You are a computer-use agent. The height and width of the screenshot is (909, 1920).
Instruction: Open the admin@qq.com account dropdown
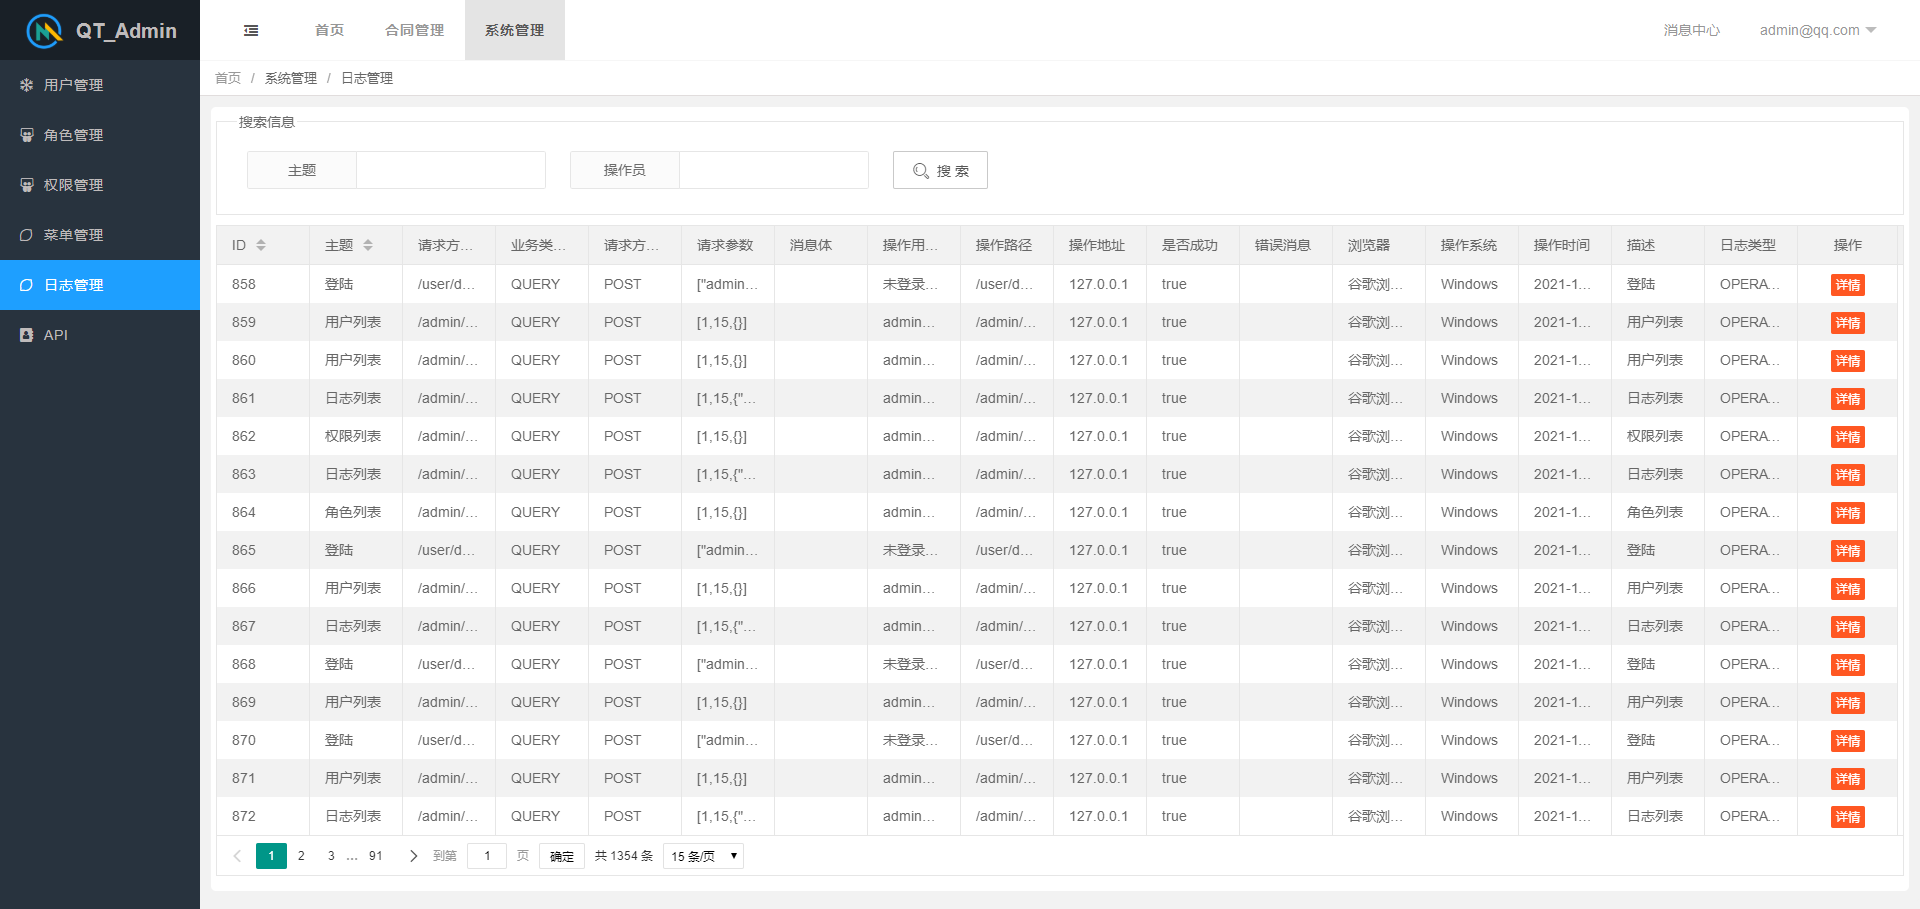click(x=1817, y=30)
